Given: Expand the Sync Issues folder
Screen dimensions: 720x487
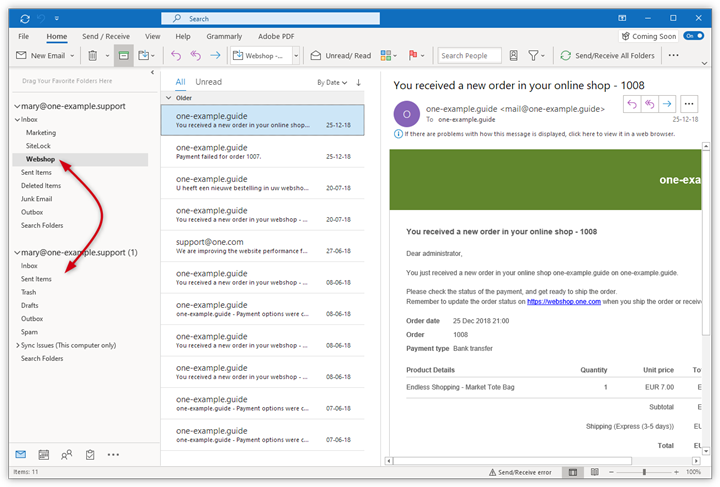Looking at the screenshot, I should [x=17, y=345].
